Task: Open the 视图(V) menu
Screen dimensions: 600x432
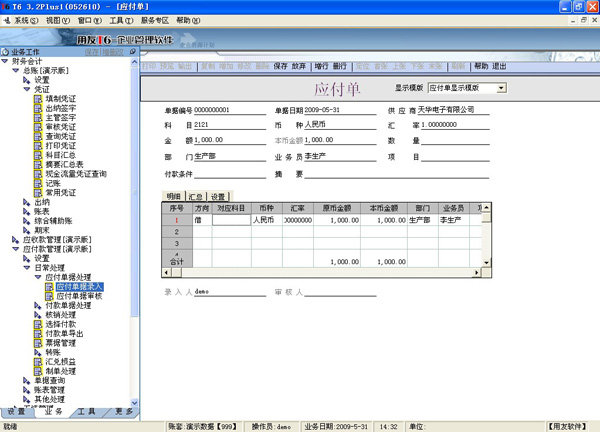Action: (x=58, y=21)
